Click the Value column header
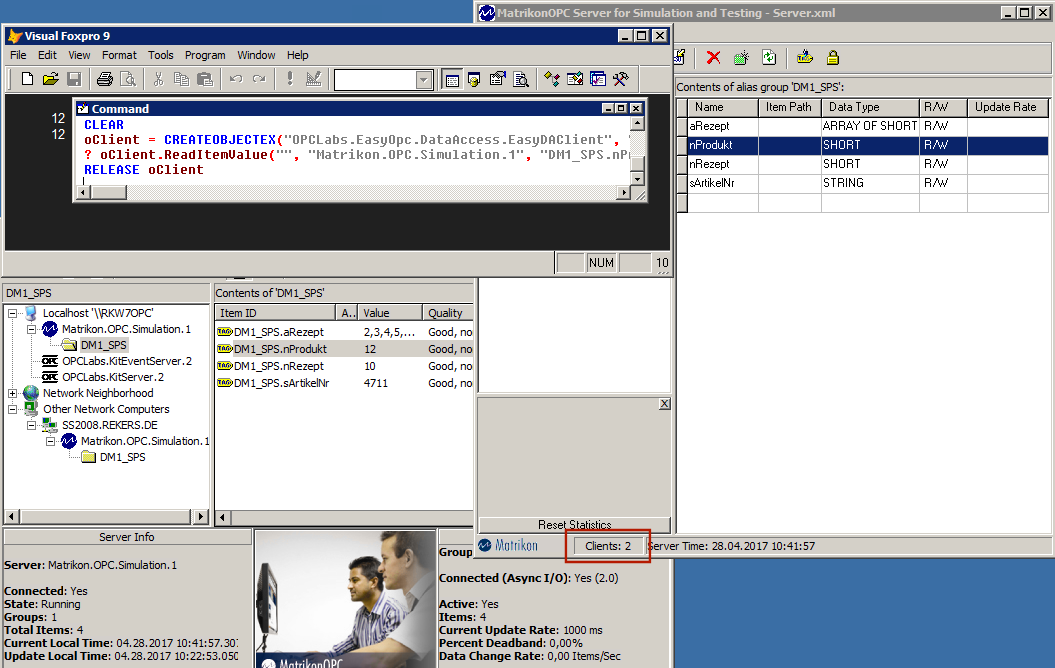The width and height of the screenshot is (1055, 668). pyautogui.click(x=390, y=313)
